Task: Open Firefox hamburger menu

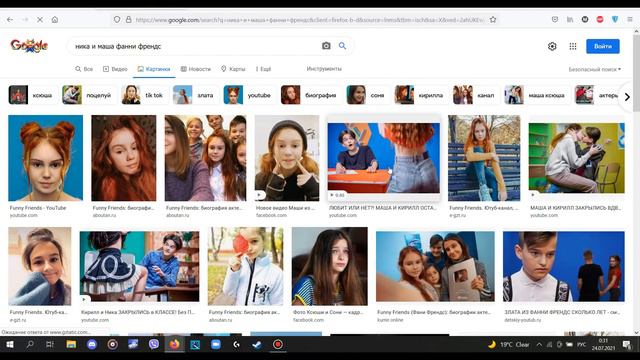Action: pos(630,20)
